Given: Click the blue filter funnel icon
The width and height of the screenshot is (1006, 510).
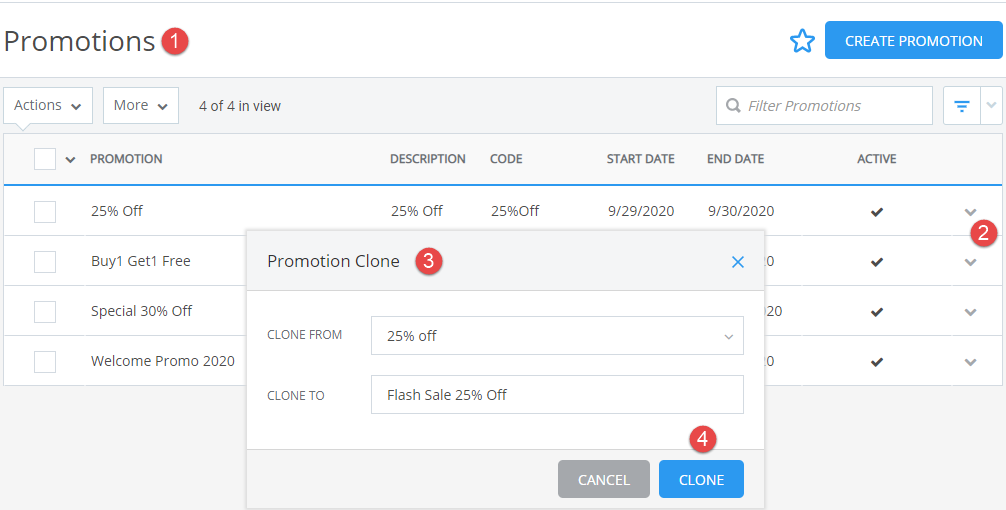Looking at the screenshot, I should pos(962,106).
